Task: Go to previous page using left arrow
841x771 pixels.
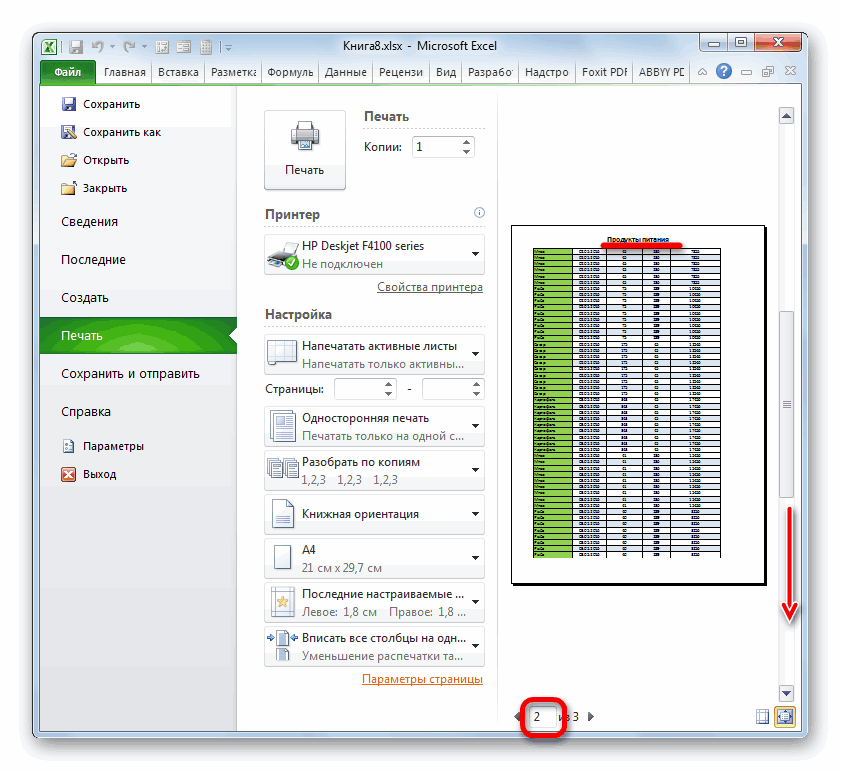Action: click(x=517, y=716)
